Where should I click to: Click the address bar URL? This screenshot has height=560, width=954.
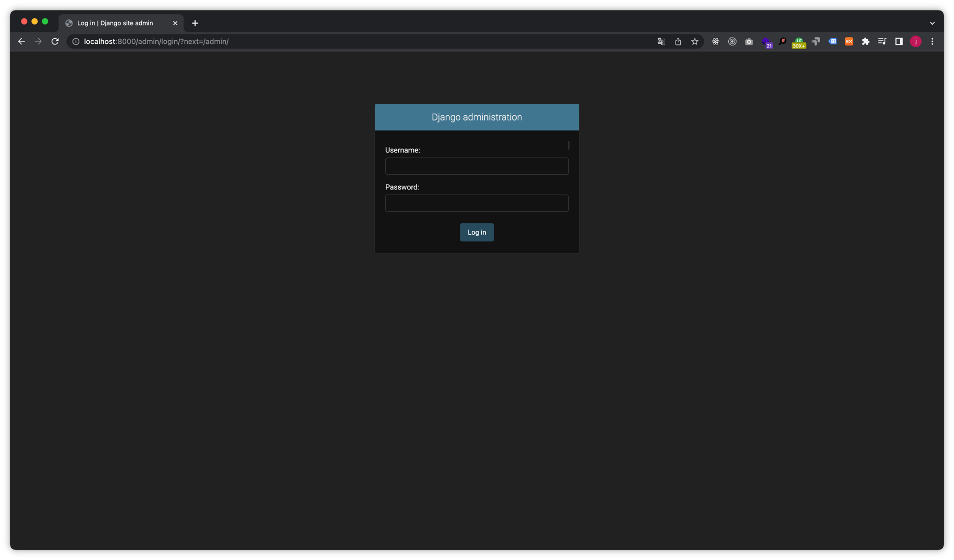pos(156,41)
